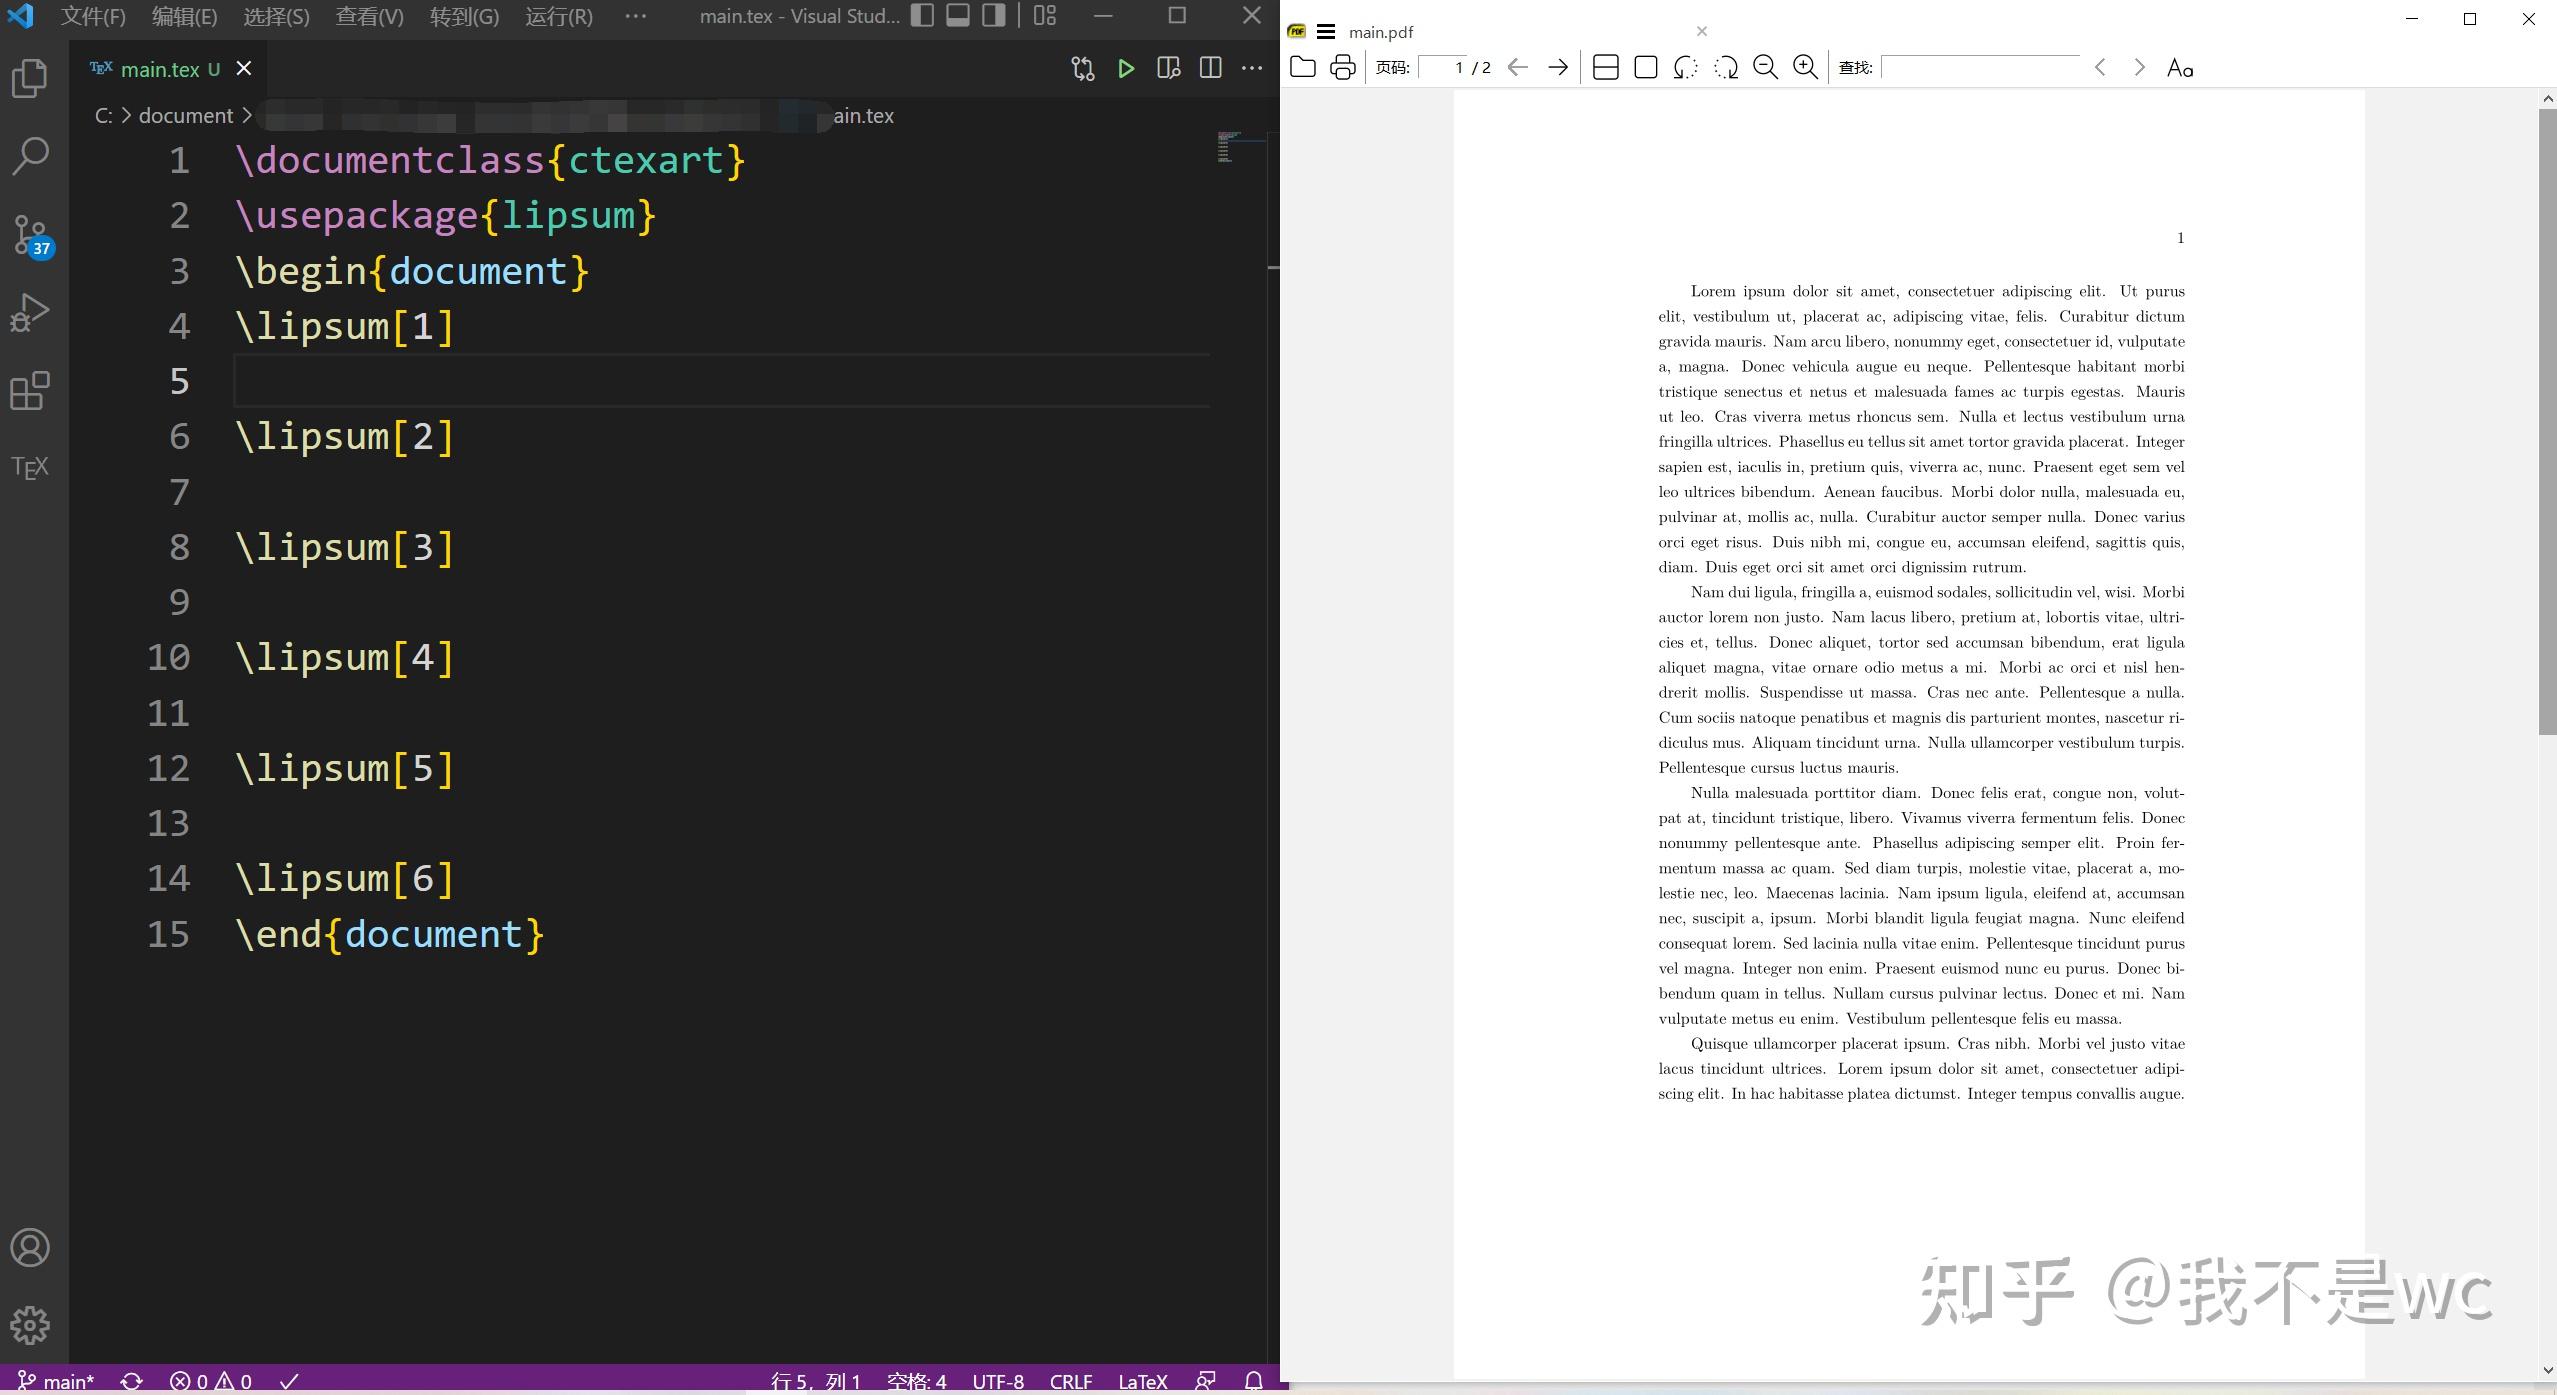Open the Extensions view
The height and width of the screenshot is (1395, 2557).
[30, 391]
